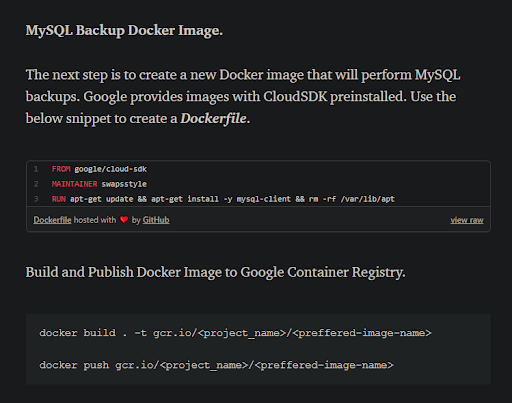The height and width of the screenshot is (403, 512).
Task: Click the line mentioning CloudSDK preinstalled
Action: (241, 97)
